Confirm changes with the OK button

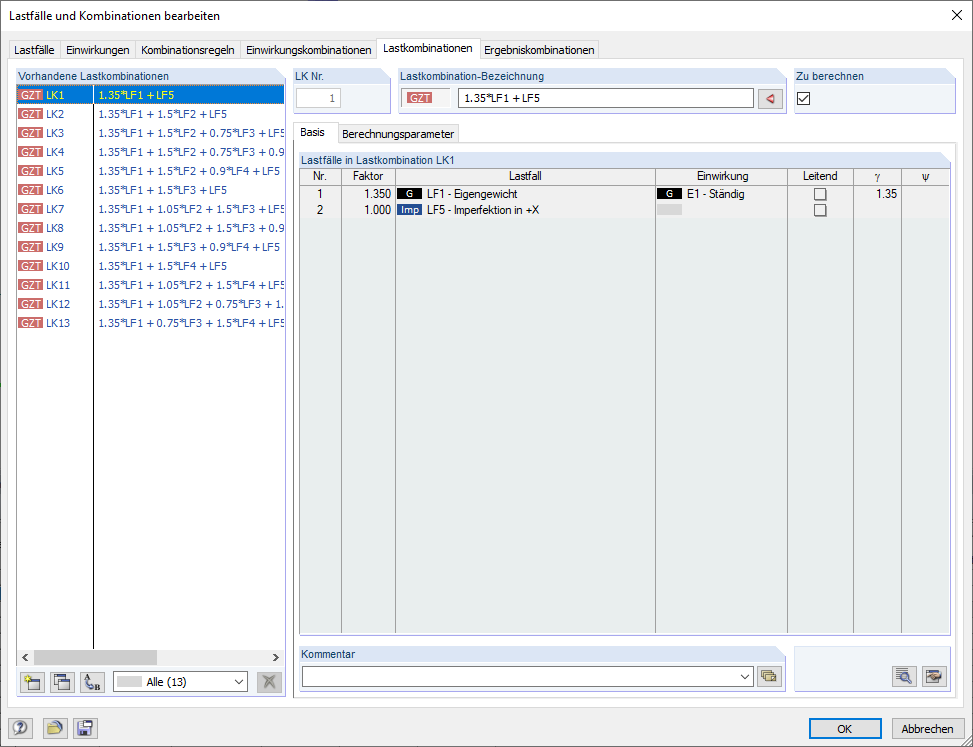845,728
